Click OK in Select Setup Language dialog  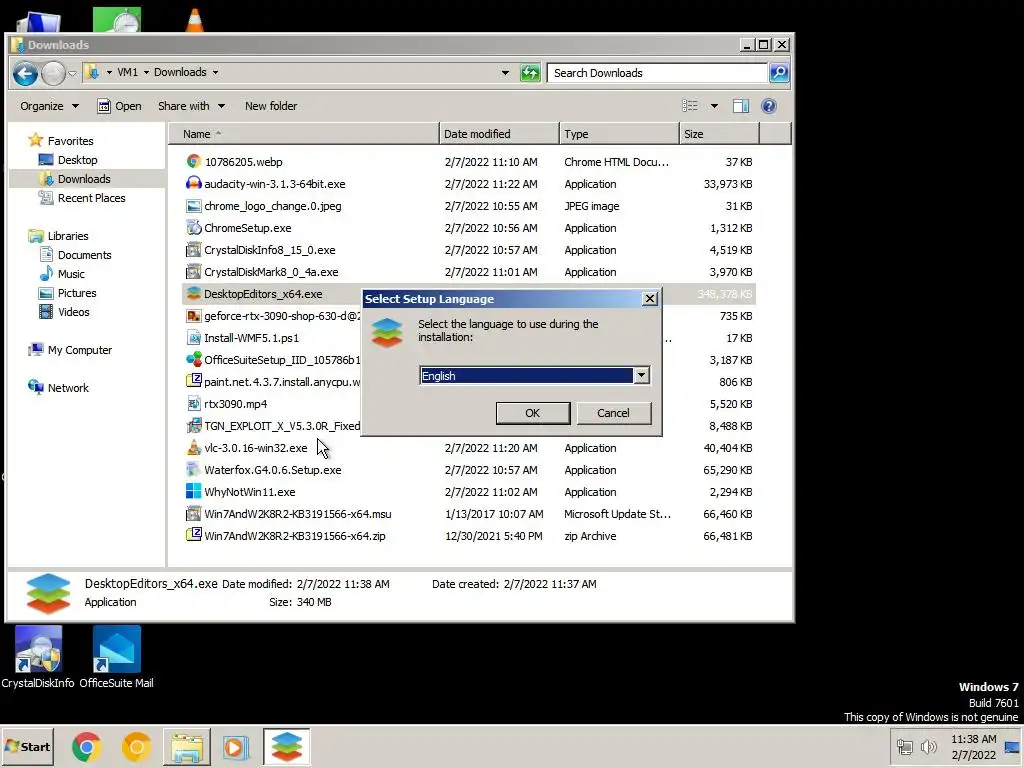tap(532, 413)
